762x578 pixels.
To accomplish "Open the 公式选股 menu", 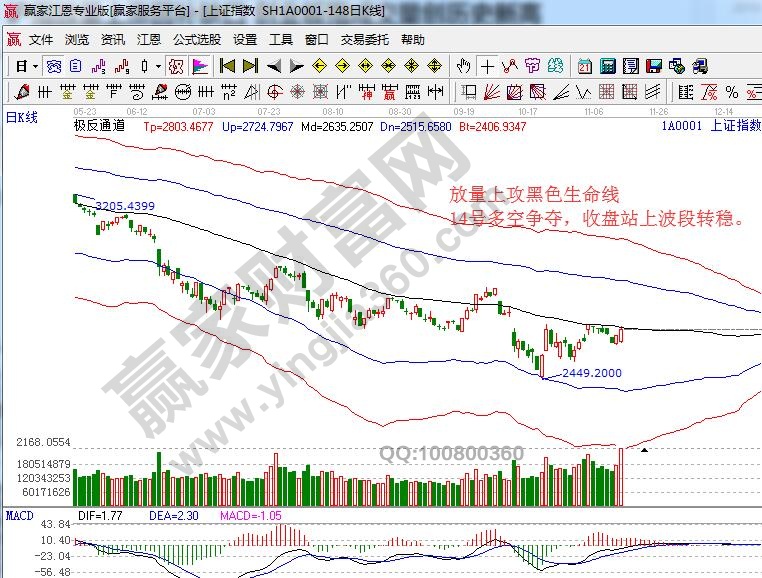I will point(196,40).
